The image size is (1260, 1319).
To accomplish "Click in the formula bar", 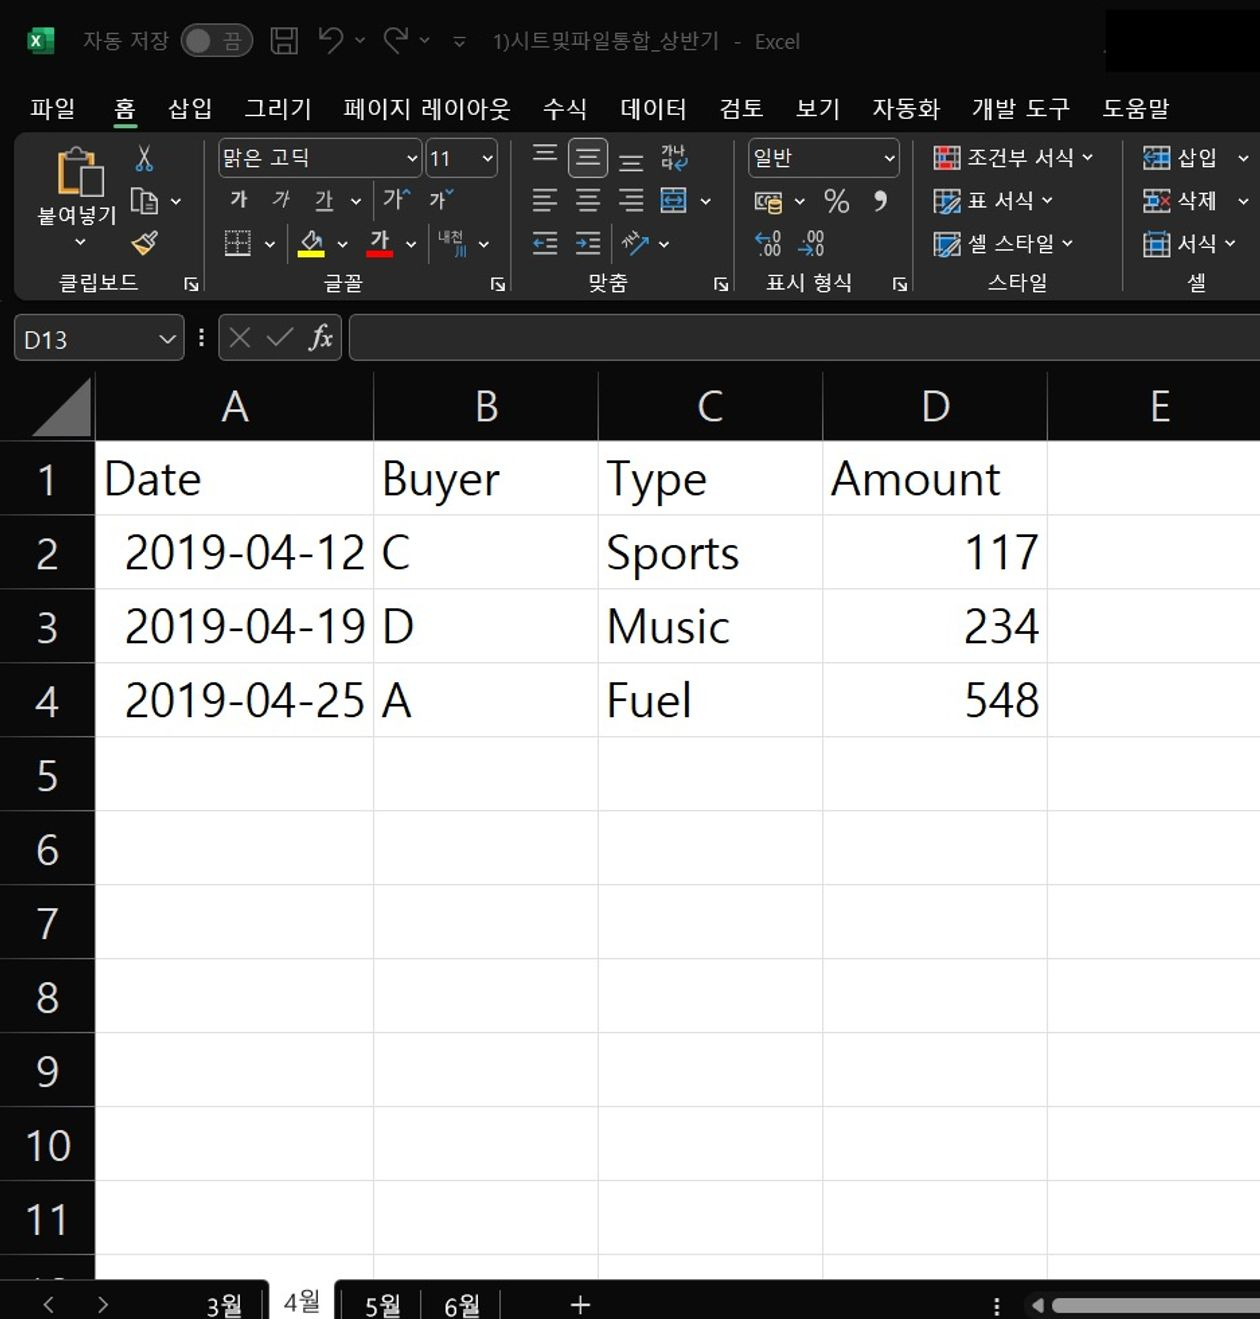I will click(x=804, y=338).
